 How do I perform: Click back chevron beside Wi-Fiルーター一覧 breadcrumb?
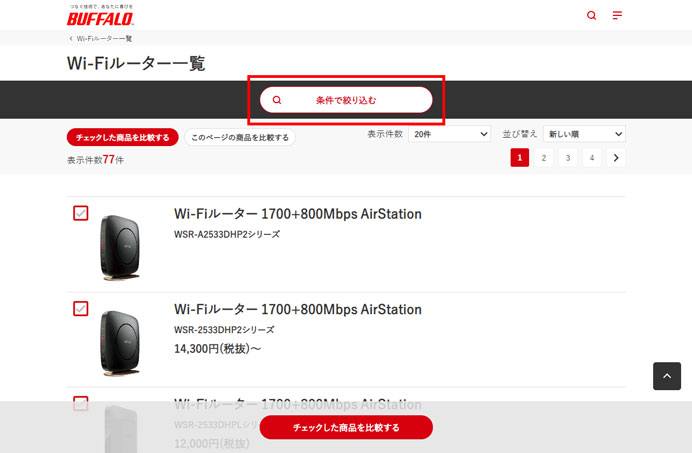(70, 38)
